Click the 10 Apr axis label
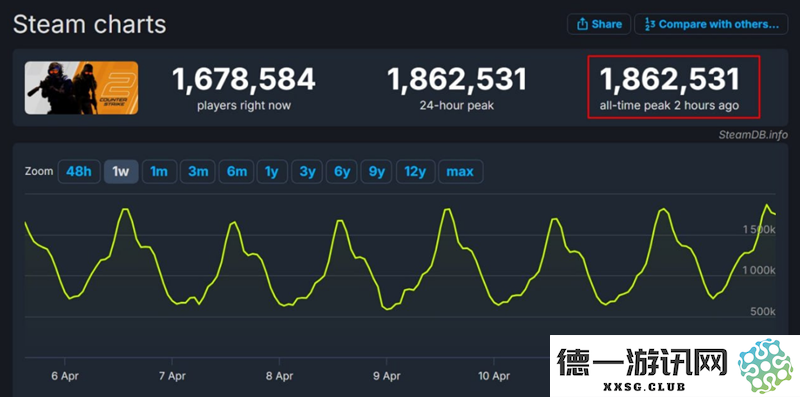The height and width of the screenshot is (397, 800). pos(493,377)
